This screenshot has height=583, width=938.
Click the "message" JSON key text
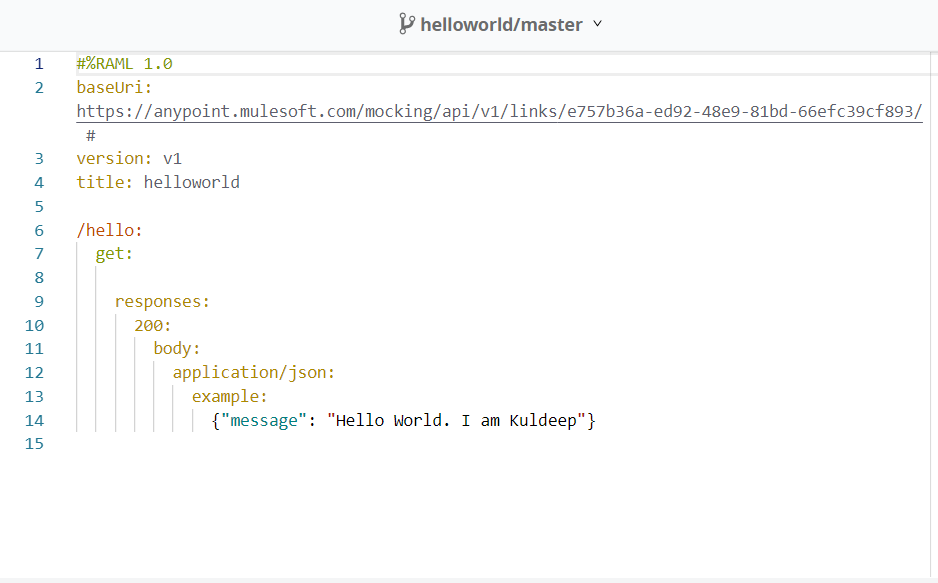tap(264, 420)
